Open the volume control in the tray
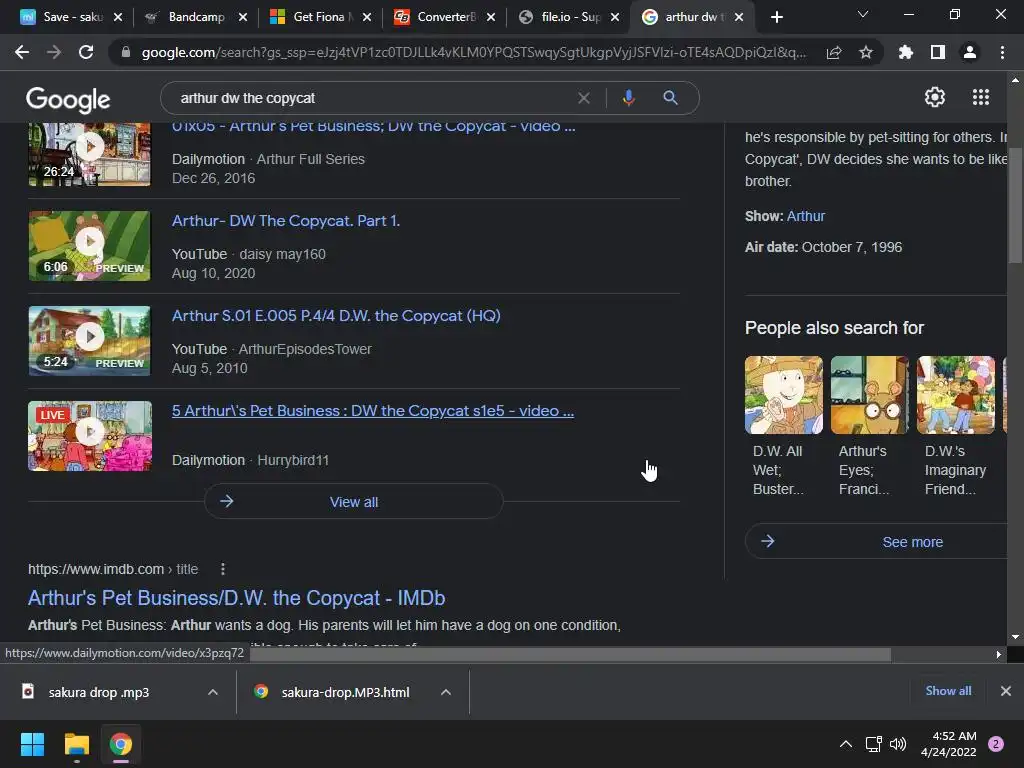 tap(898, 744)
